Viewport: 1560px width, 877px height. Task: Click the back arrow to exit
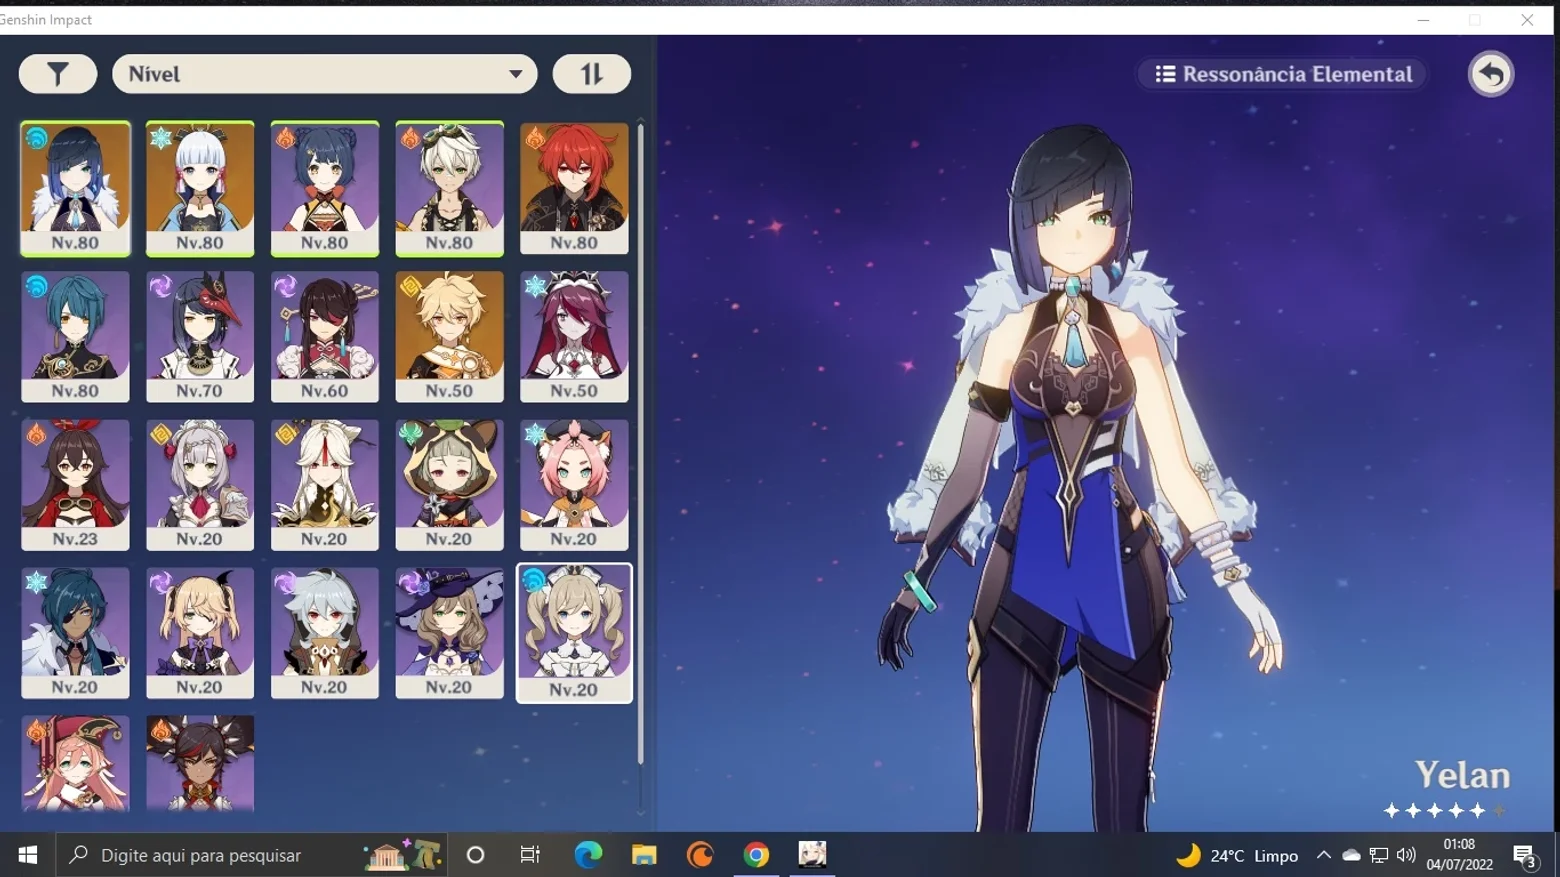tap(1491, 74)
